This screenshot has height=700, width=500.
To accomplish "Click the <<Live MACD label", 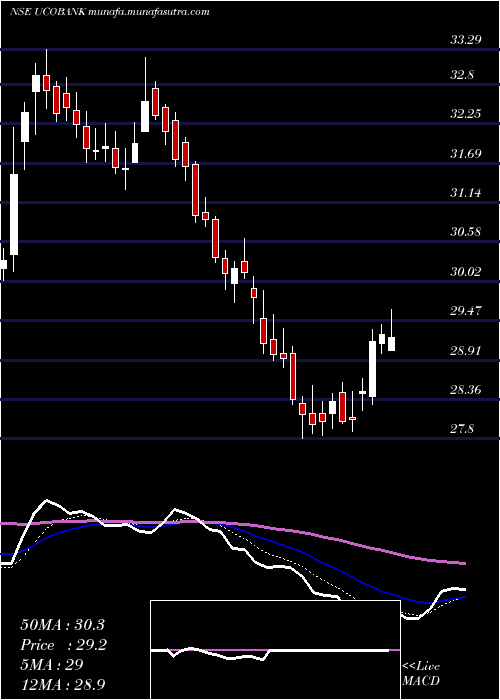I will 421,674.
